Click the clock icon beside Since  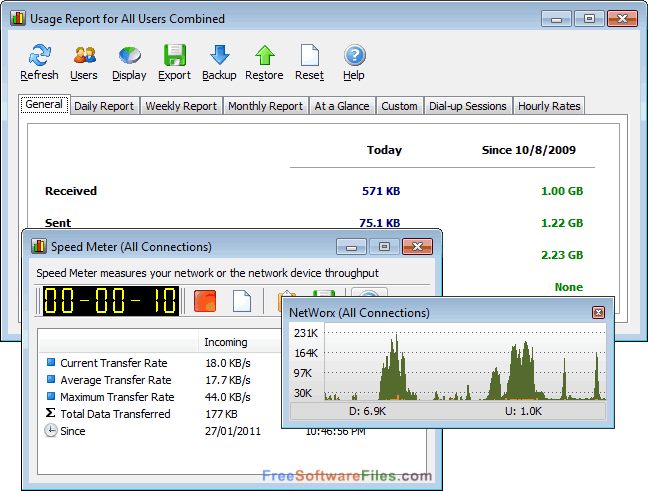pos(50,431)
